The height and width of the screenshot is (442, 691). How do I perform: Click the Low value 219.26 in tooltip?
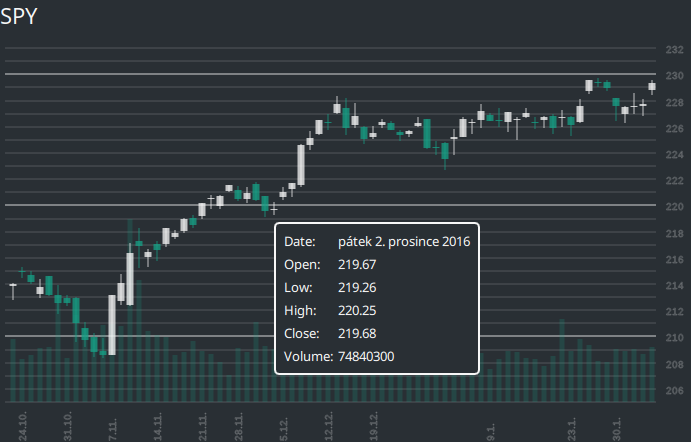pos(357,287)
